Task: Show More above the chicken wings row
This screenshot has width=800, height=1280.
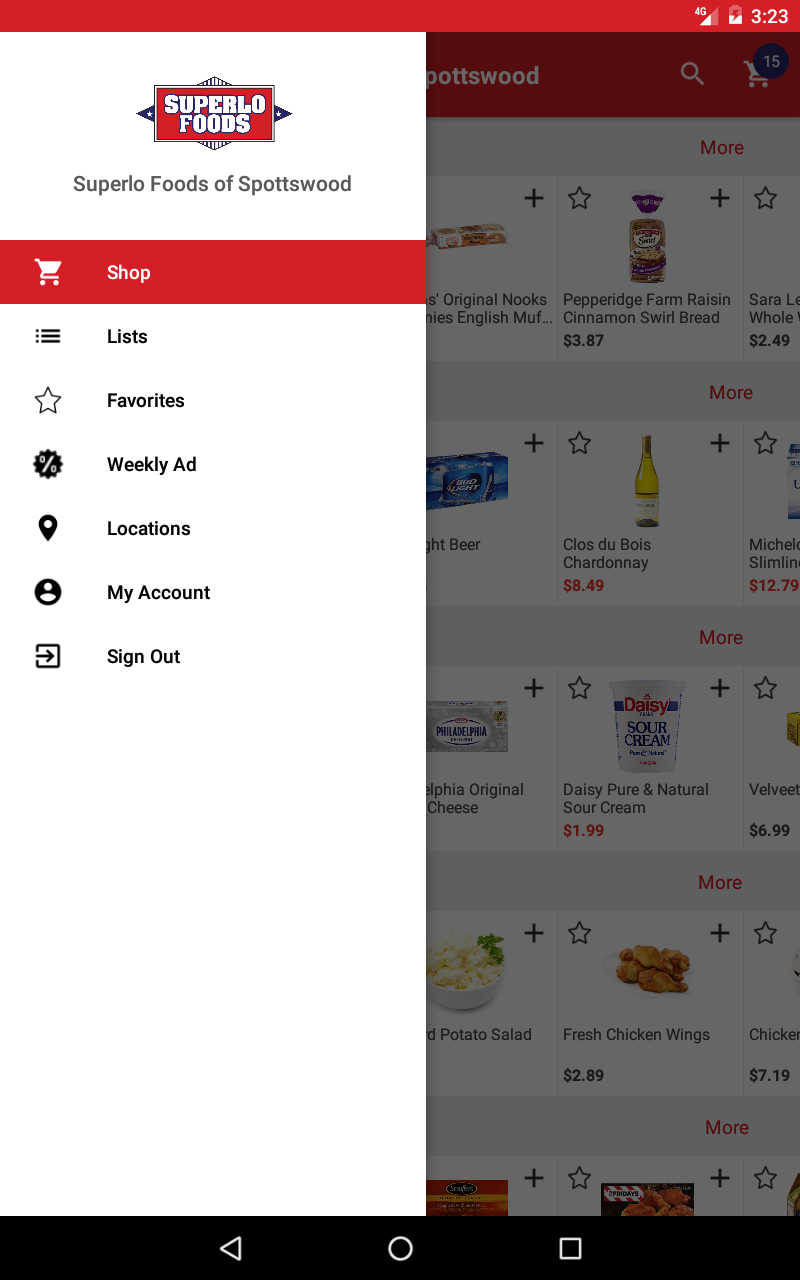Action: (x=720, y=882)
